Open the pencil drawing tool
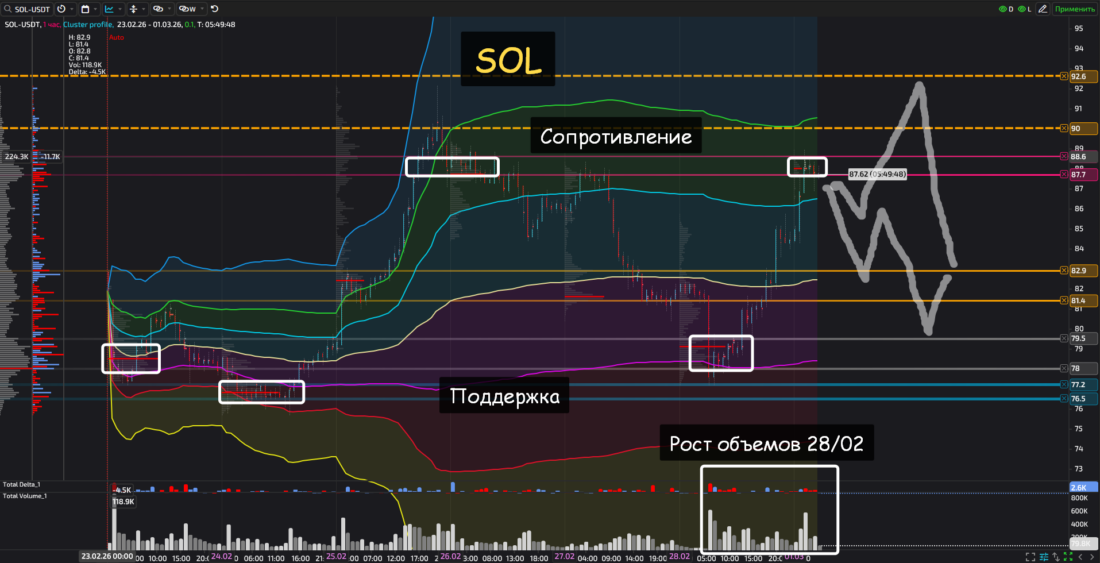The image size is (1100, 563). click(x=1042, y=9)
